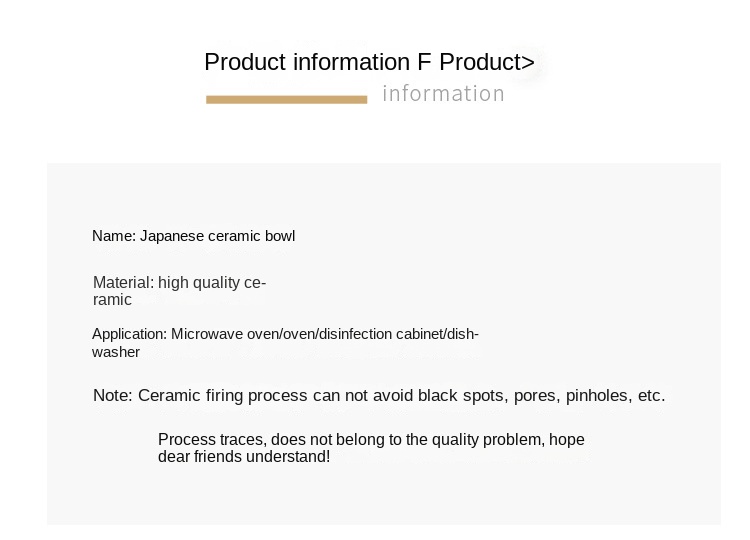
Task: Click the "disinfection" text in the Application line
Action: point(354,334)
